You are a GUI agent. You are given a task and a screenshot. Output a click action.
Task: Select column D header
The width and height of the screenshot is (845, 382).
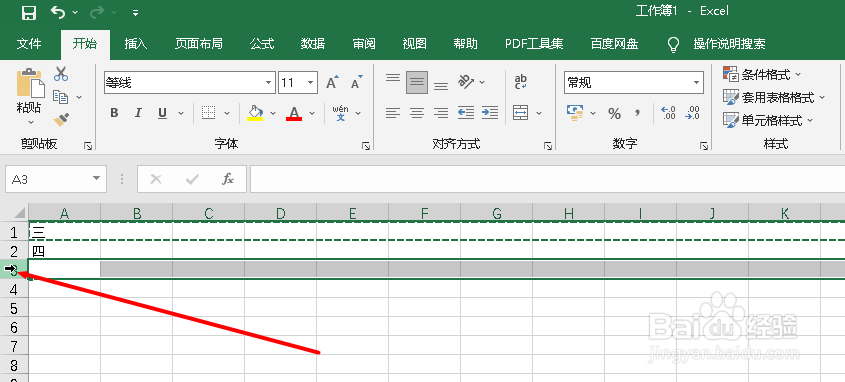point(281,213)
